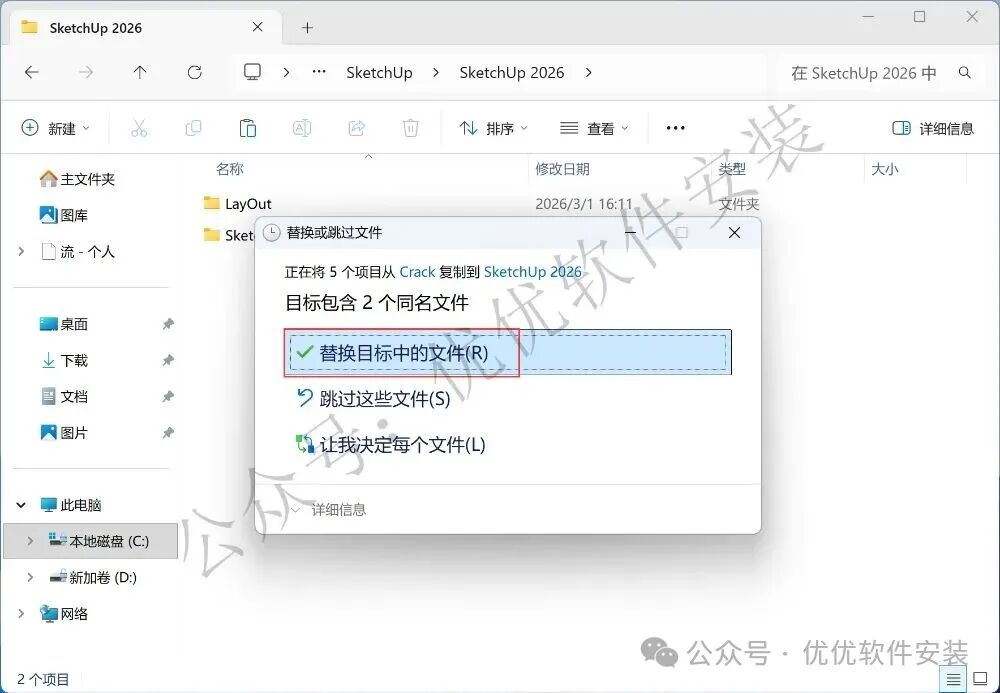
Task: Click the search magnifier icon
Action: coord(964,73)
